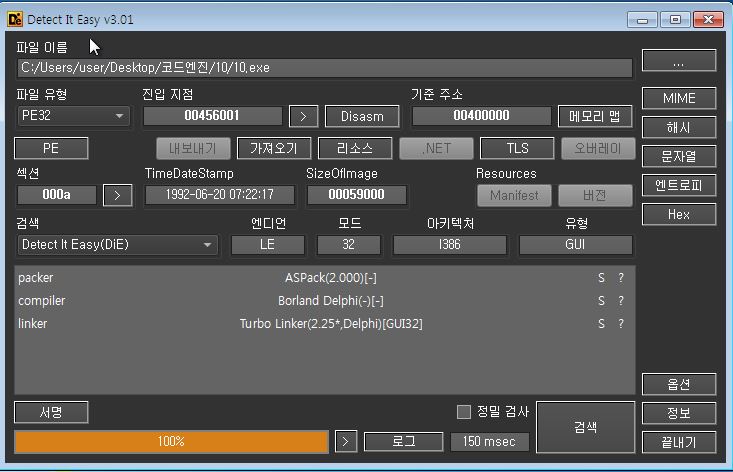Image resolution: width=733 pixels, height=472 pixels.
Task: Click the arrow button next to section count 000a
Action: 117,195
